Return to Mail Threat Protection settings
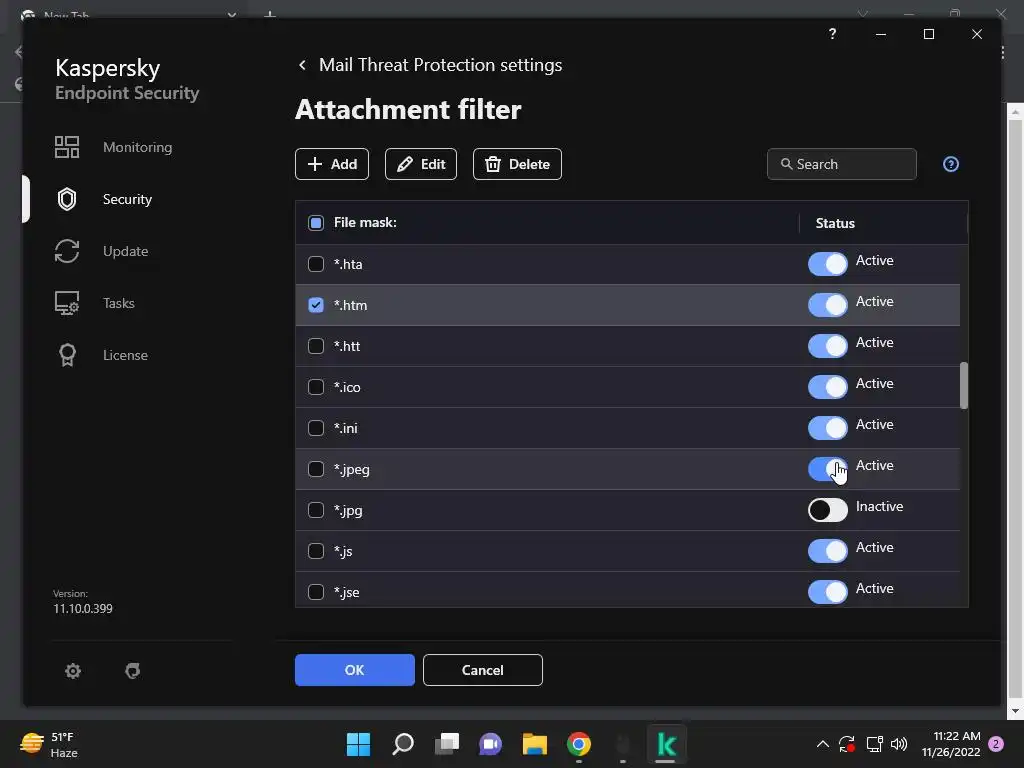This screenshot has height=768, width=1024. 440,65
